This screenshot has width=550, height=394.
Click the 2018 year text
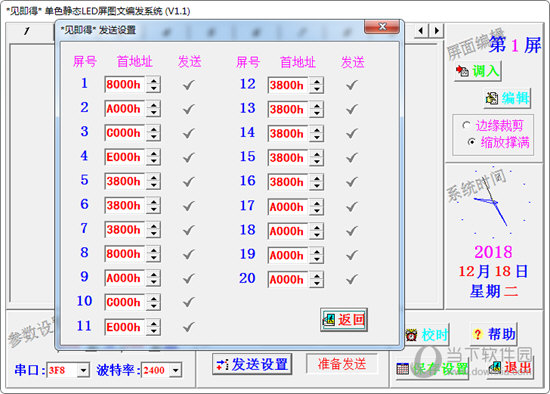pyautogui.click(x=493, y=252)
